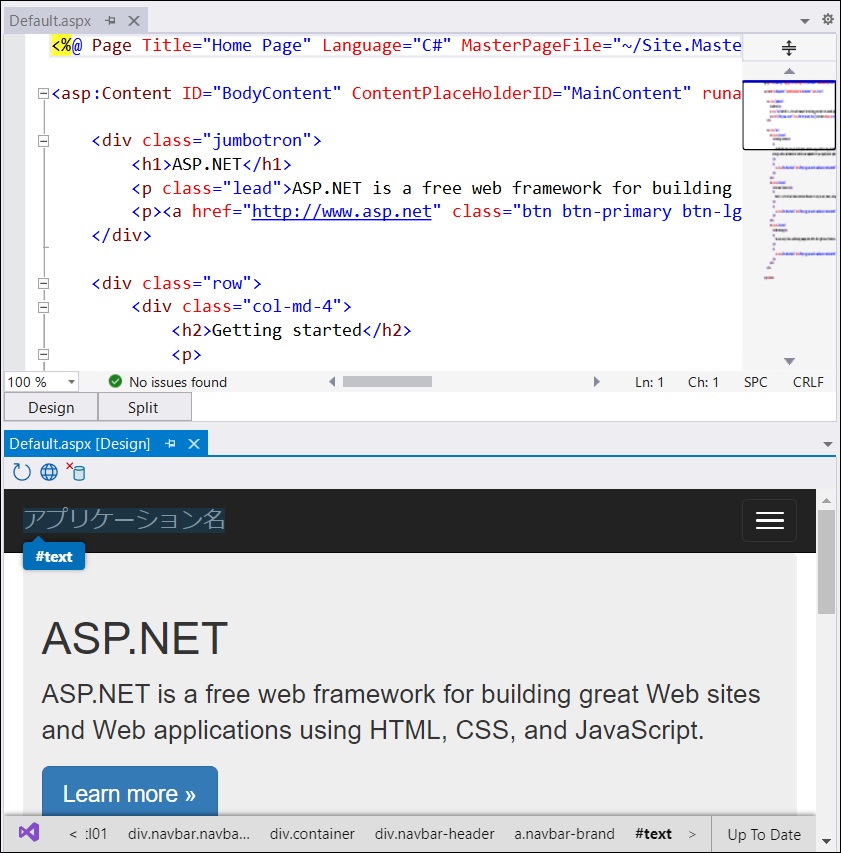Click the design view scroll up arrow
841x853 pixels.
click(826, 500)
